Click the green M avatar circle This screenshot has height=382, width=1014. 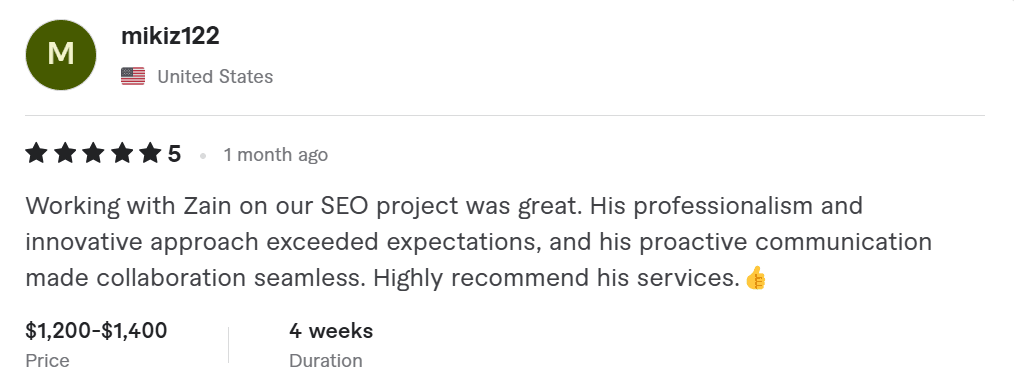click(61, 54)
